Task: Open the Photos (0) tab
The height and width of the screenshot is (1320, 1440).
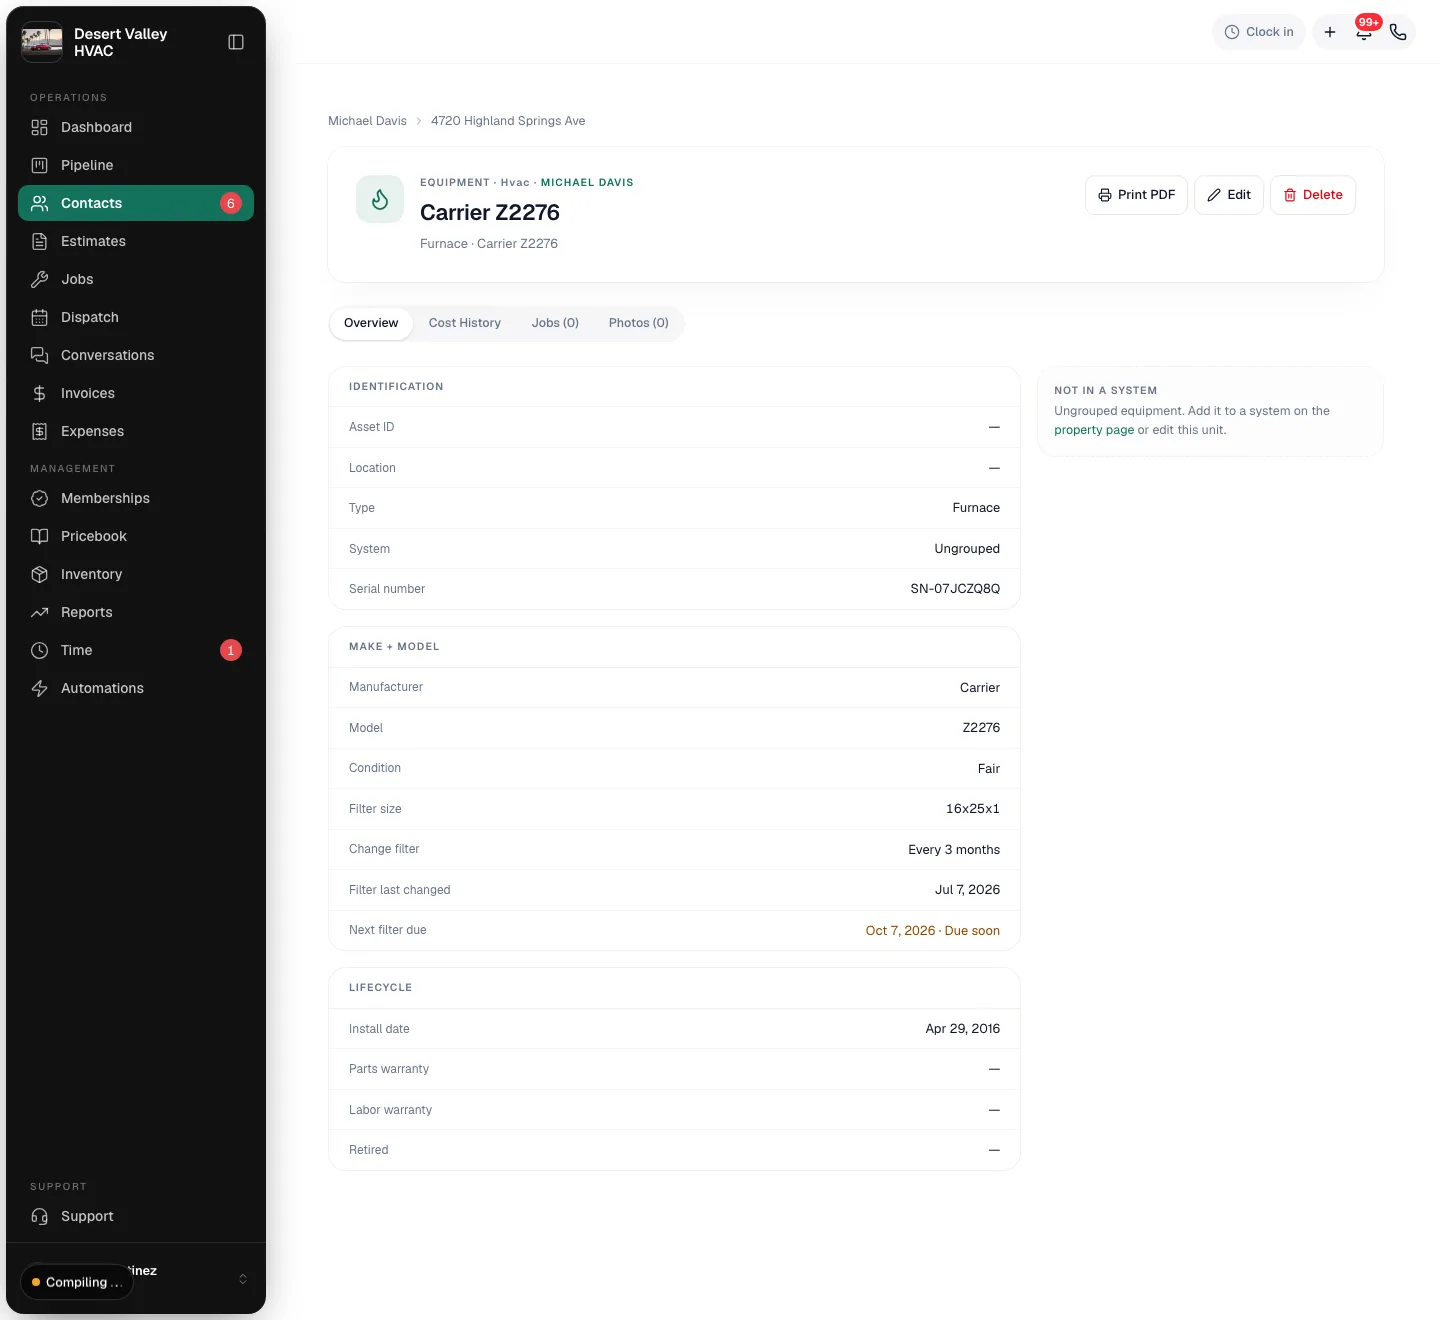Action: [x=639, y=323]
